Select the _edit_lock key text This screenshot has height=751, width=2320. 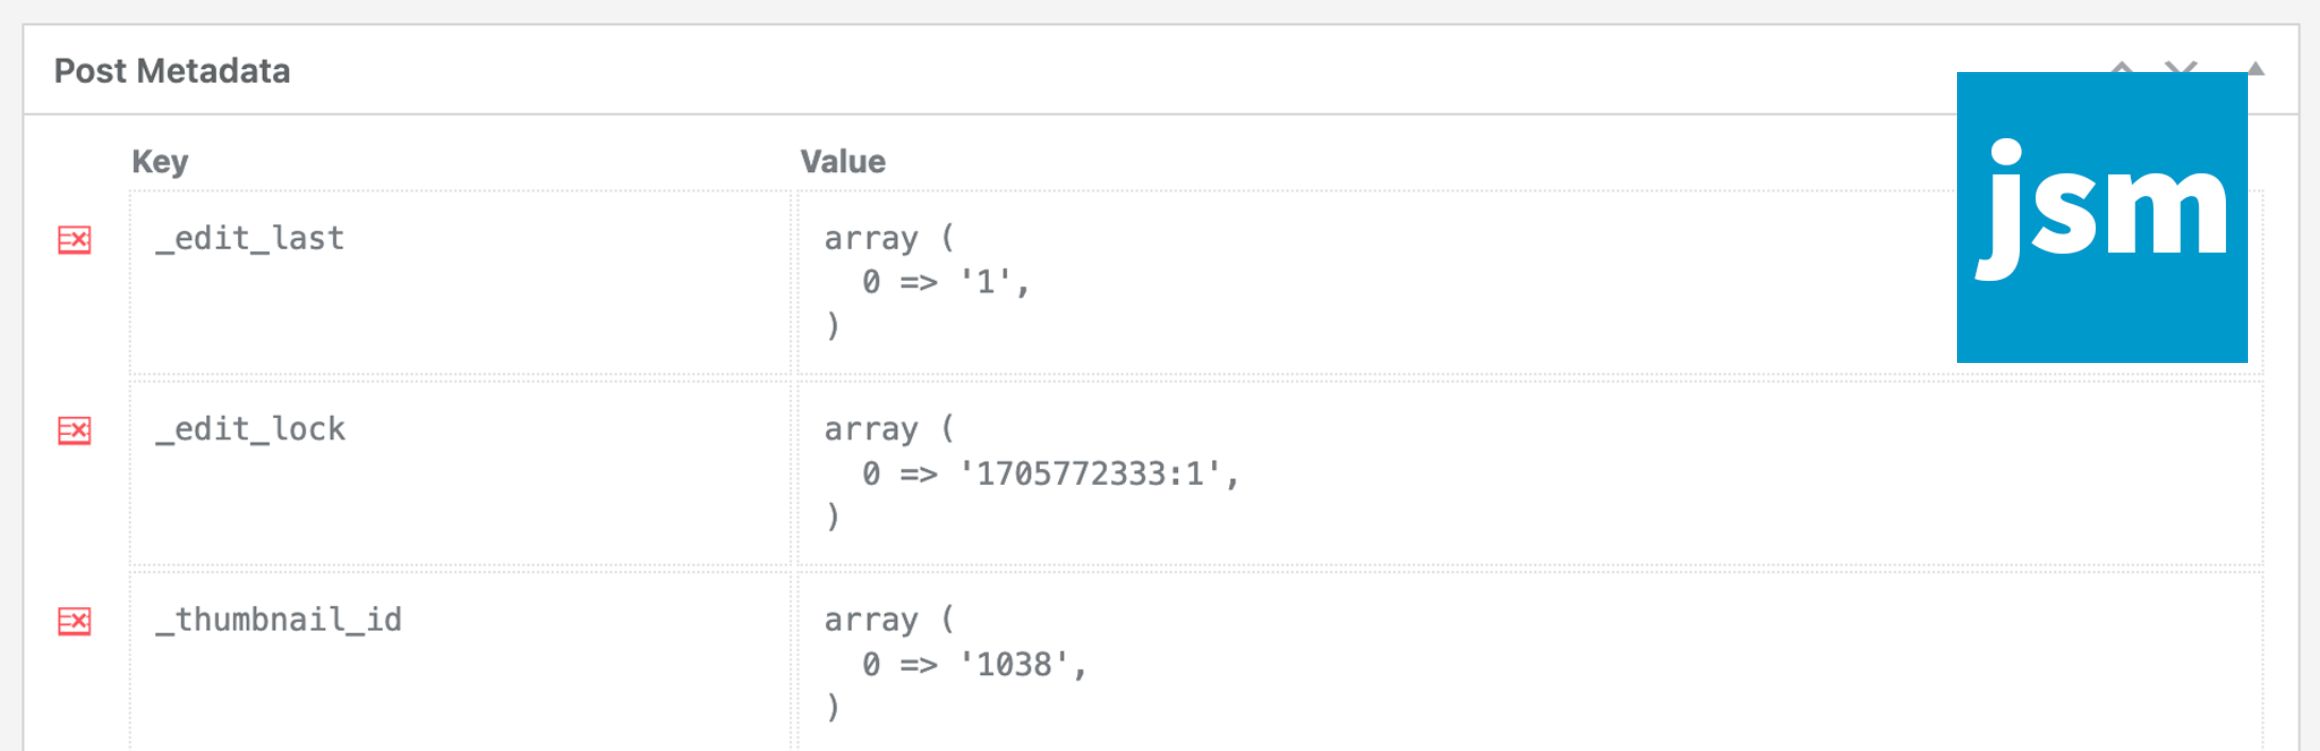[x=250, y=430]
